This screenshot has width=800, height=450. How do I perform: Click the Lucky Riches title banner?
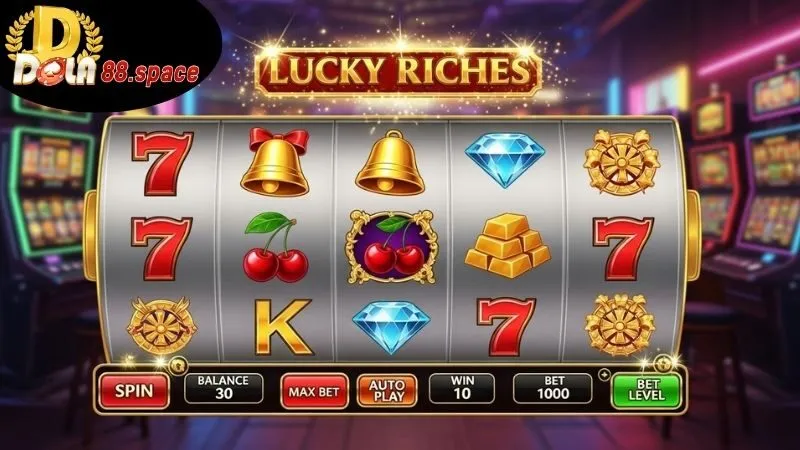tap(399, 71)
